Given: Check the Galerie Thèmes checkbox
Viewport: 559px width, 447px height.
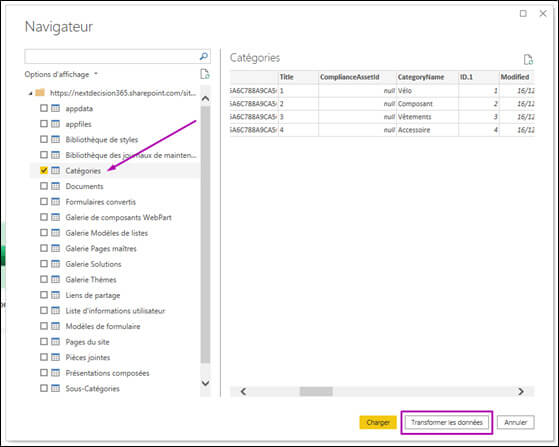Looking at the screenshot, I should coord(44,279).
